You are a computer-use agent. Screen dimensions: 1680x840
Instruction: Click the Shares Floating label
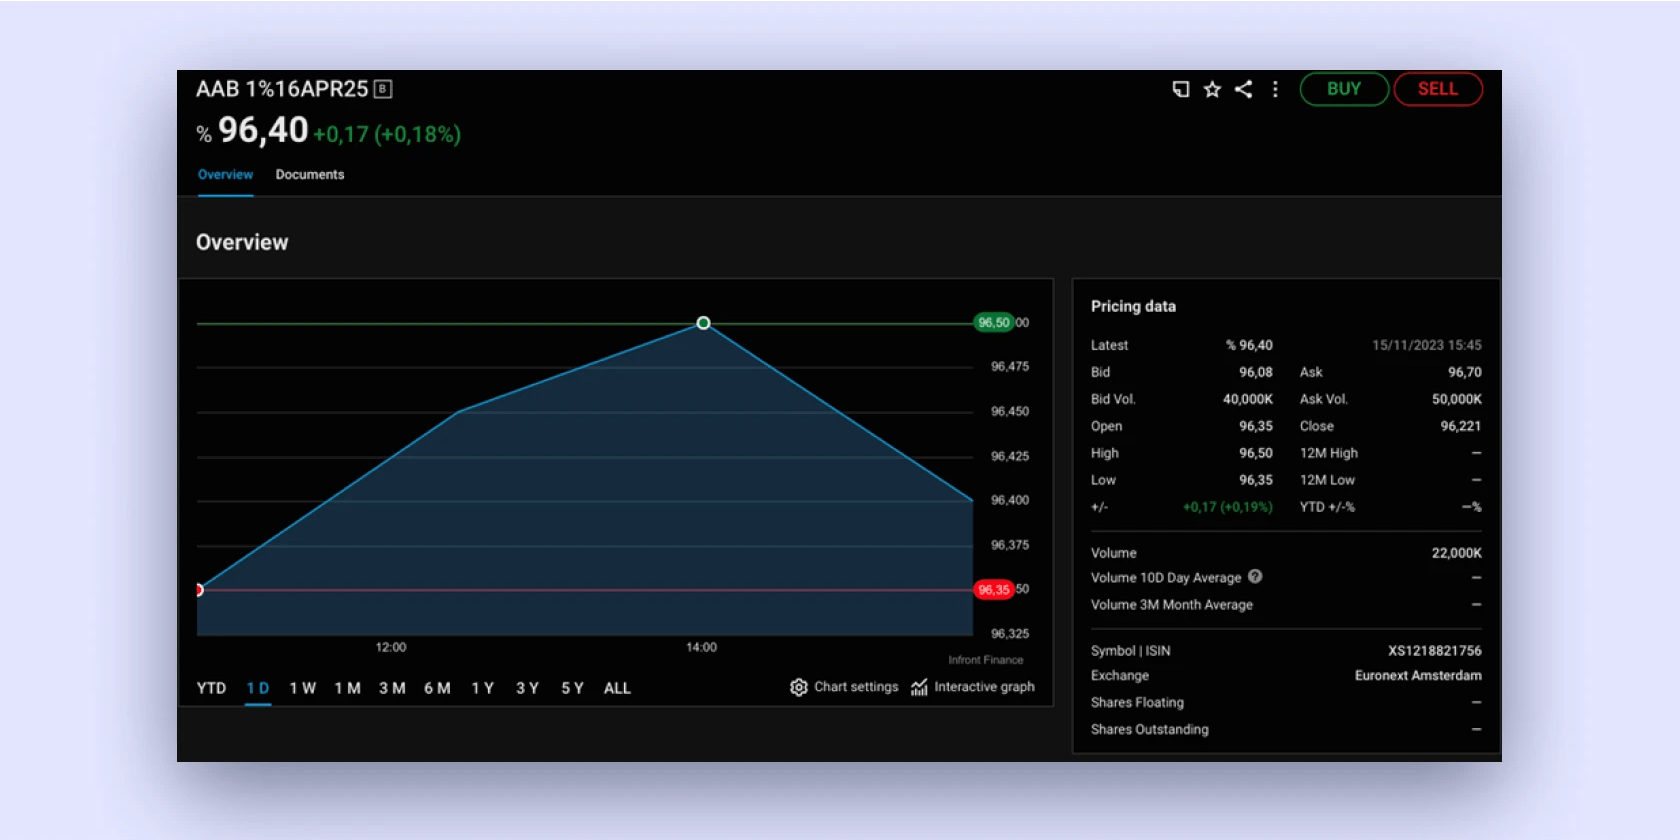point(1137,703)
